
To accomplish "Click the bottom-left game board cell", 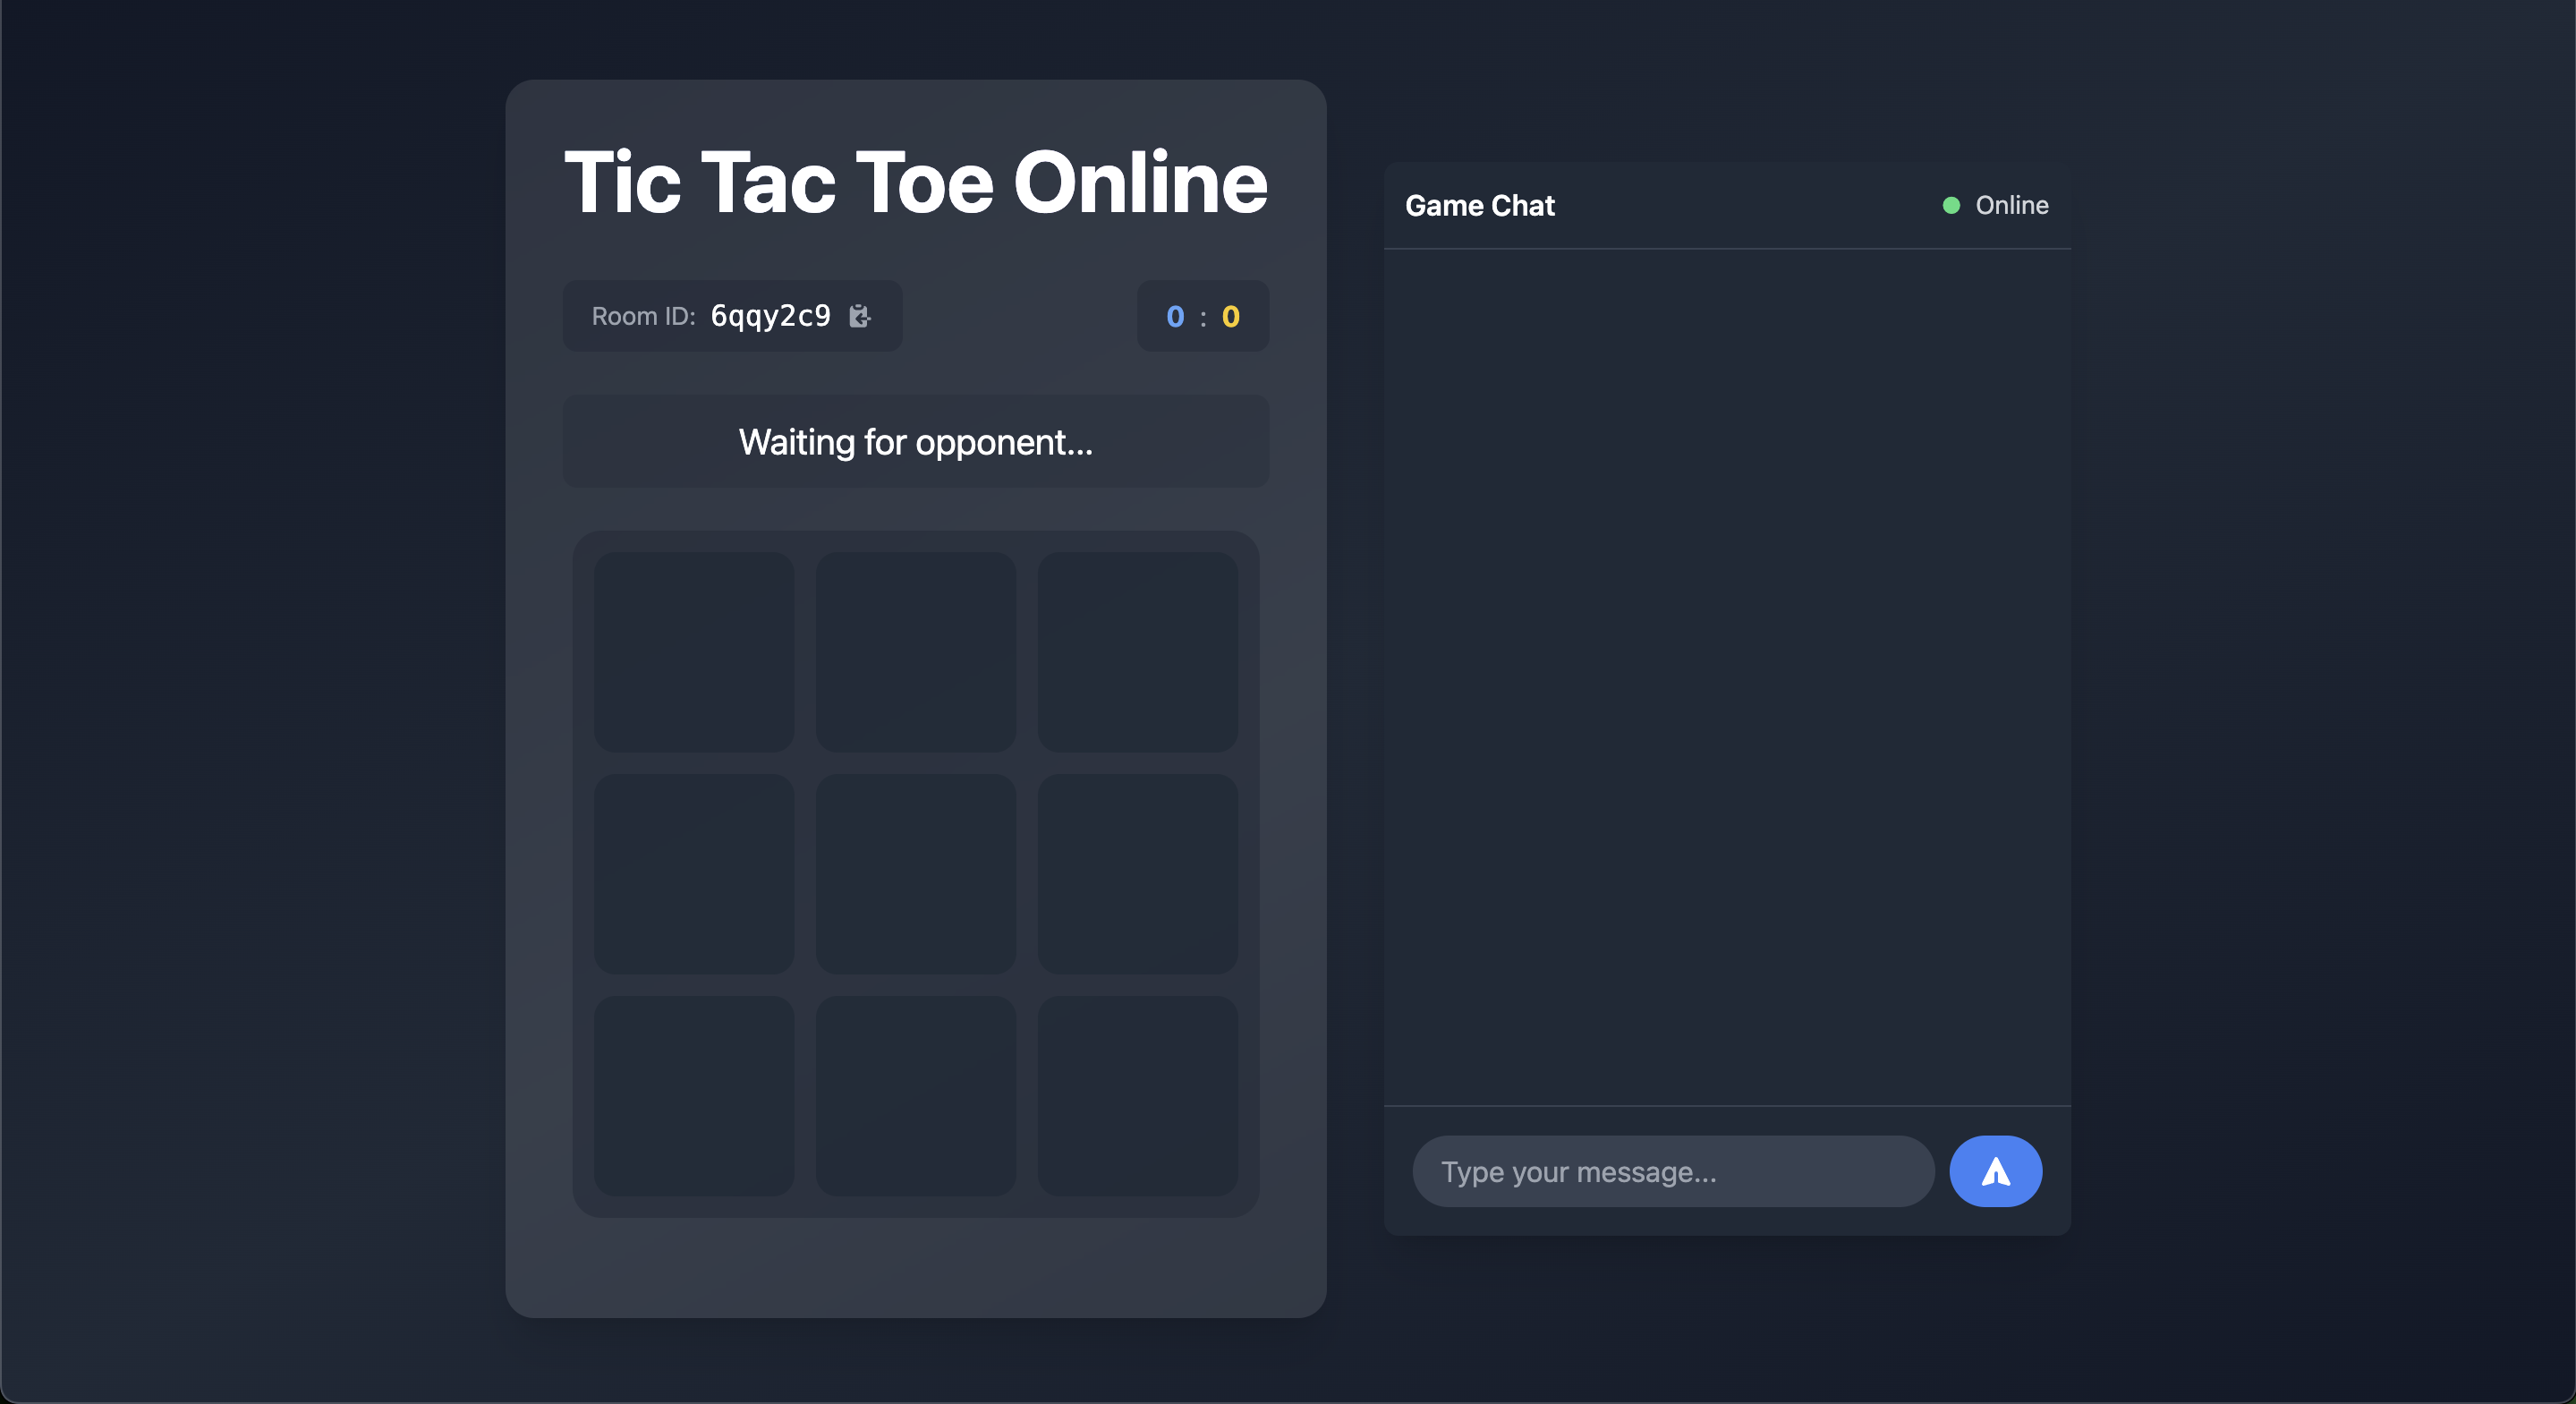I will coord(694,1098).
